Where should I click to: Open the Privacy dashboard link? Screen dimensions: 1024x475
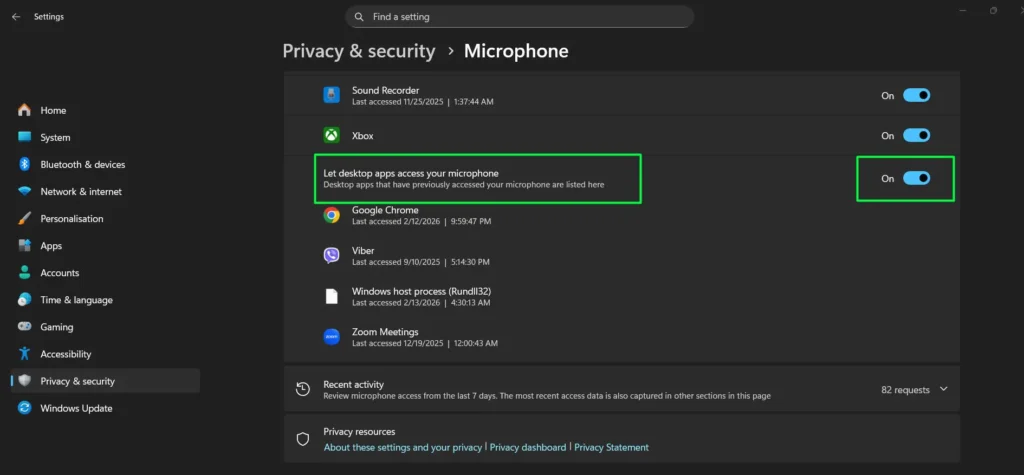[x=528, y=448]
